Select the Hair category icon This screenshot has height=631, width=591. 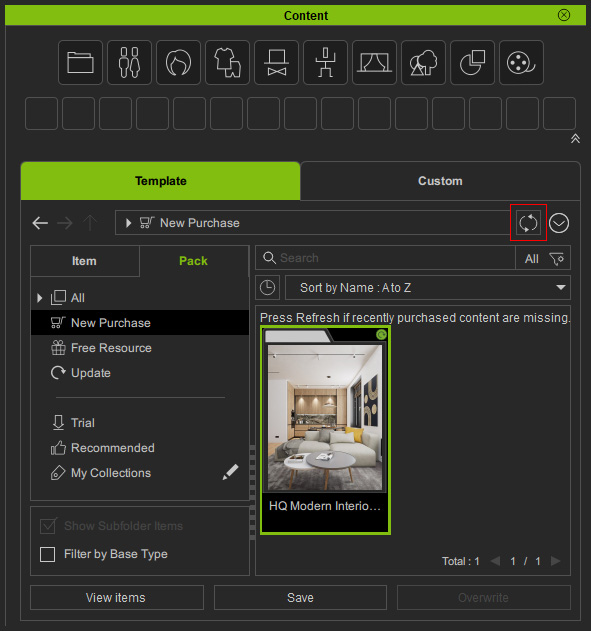click(x=178, y=62)
